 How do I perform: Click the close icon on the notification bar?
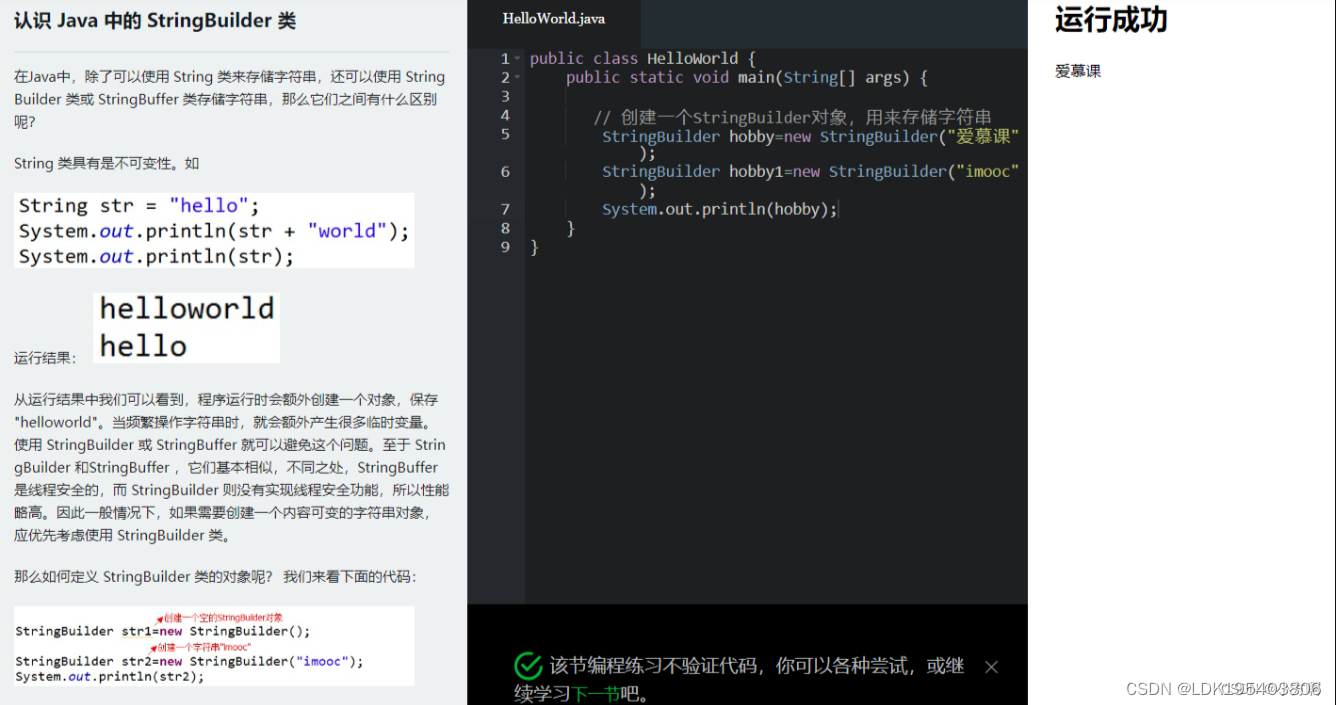(x=991, y=666)
